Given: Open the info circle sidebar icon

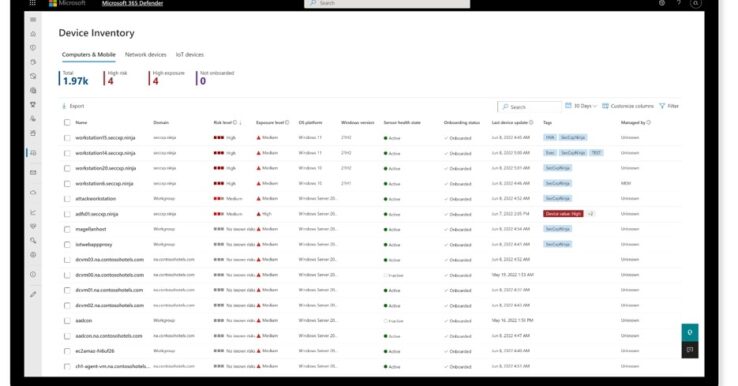Looking at the screenshot, I should pos(33,274).
